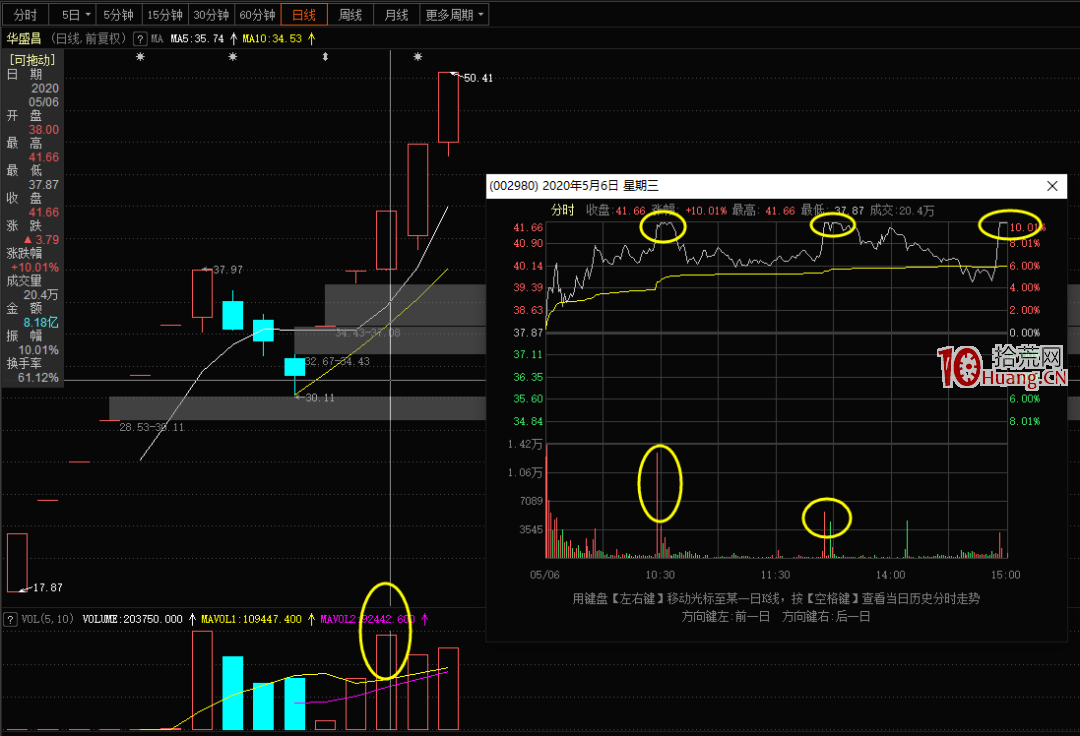The height and width of the screenshot is (736, 1080).
Task: Click the star marker above the 50.41 candle
Action: click(x=418, y=56)
